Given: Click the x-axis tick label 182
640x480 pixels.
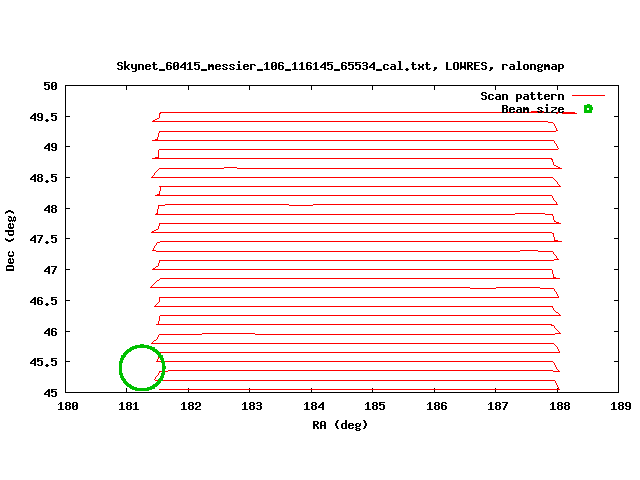Looking at the screenshot, I should click(x=191, y=406).
